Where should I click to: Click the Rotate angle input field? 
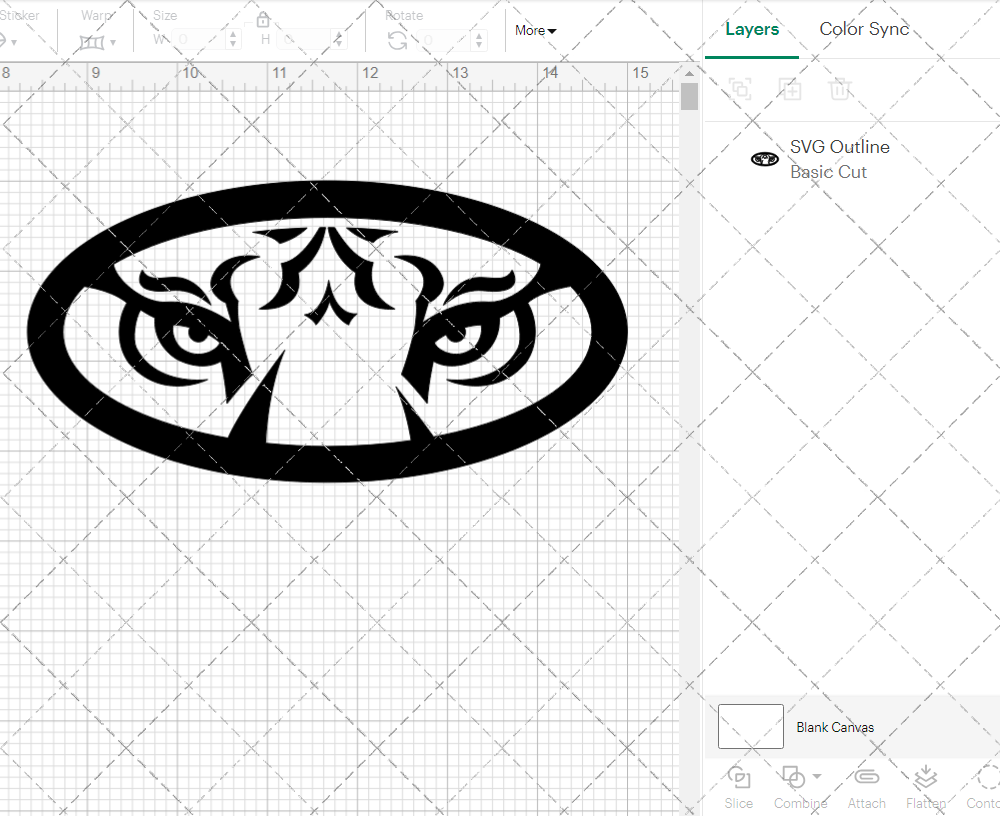click(x=445, y=40)
